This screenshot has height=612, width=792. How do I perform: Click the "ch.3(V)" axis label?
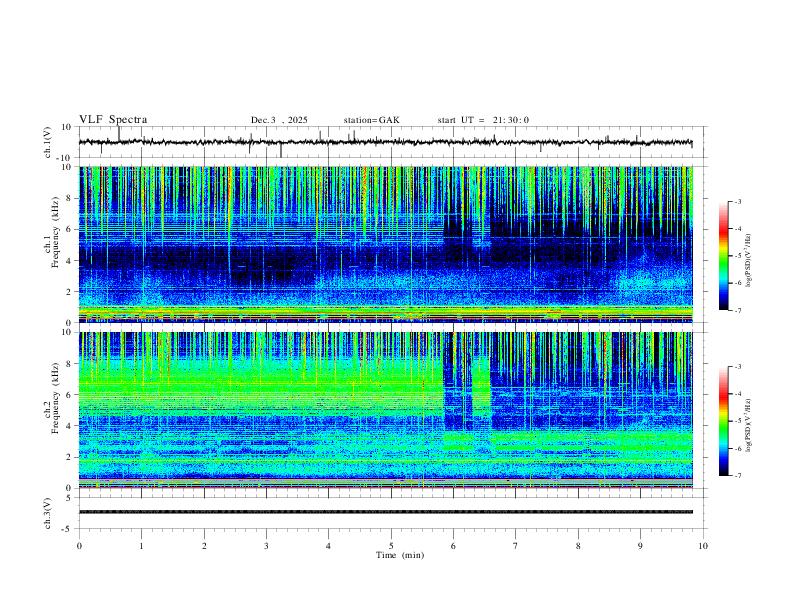coord(48,513)
